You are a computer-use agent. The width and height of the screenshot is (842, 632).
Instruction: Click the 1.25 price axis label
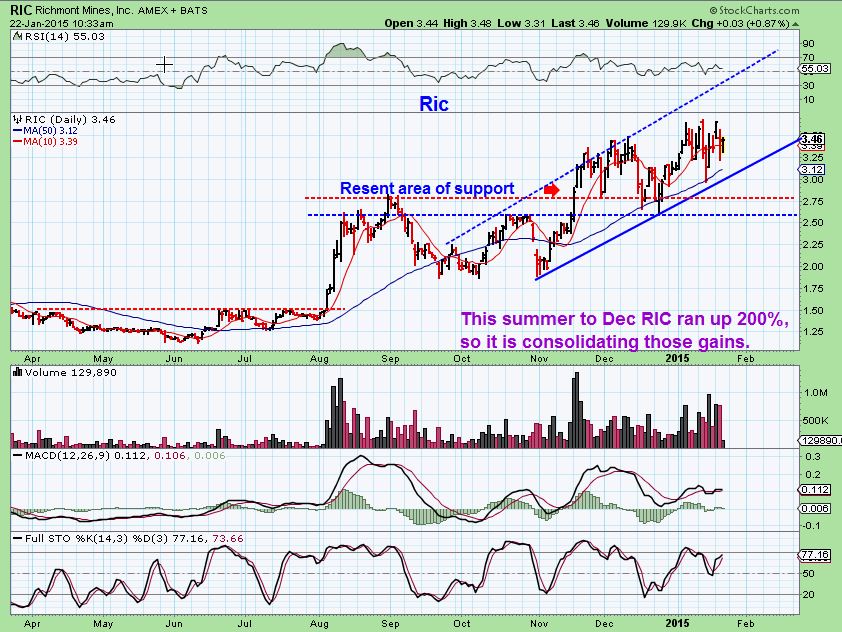click(813, 332)
